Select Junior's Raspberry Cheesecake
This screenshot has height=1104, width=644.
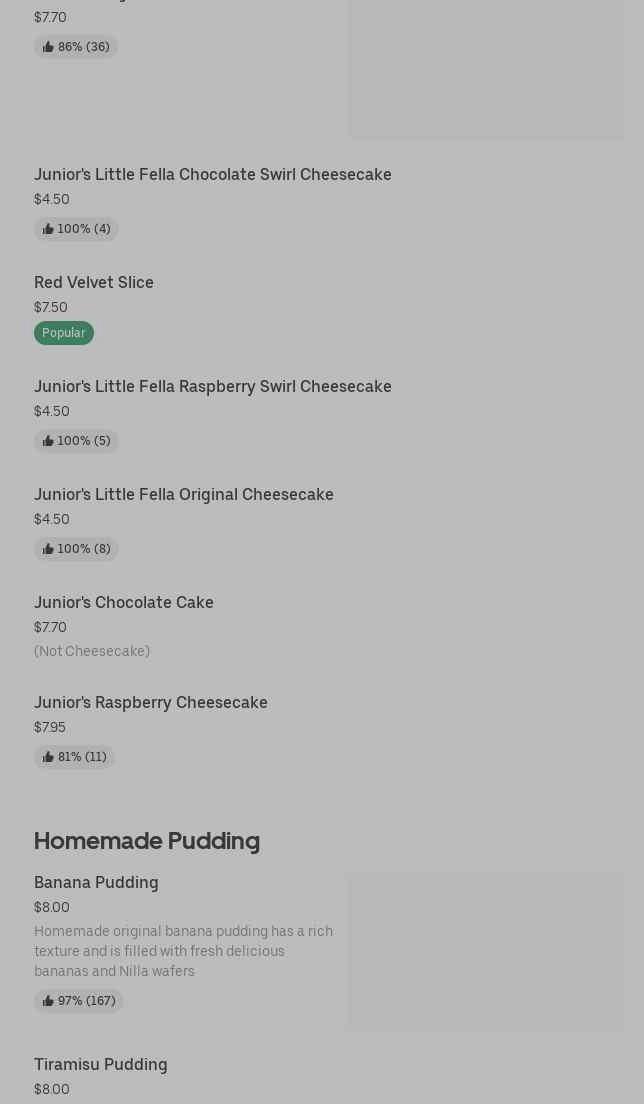pyautogui.click(x=151, y=702)
